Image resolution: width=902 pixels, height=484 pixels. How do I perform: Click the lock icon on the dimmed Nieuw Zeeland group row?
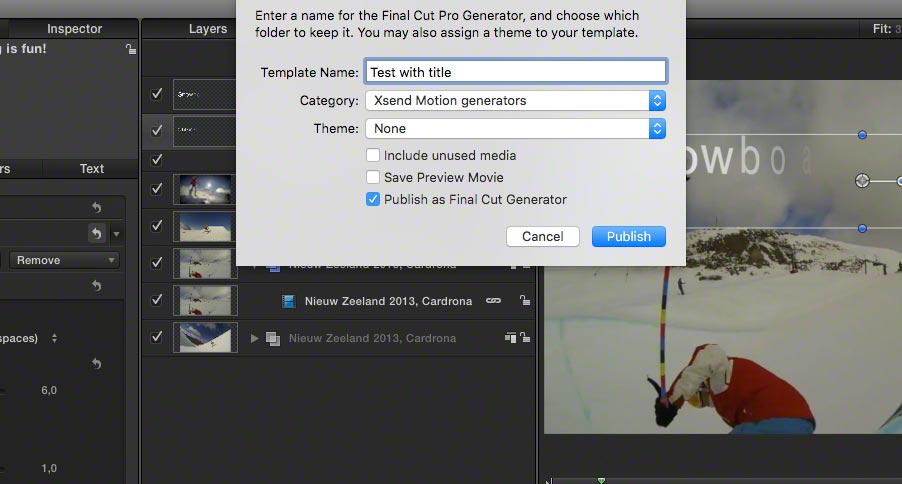point(525,338)
